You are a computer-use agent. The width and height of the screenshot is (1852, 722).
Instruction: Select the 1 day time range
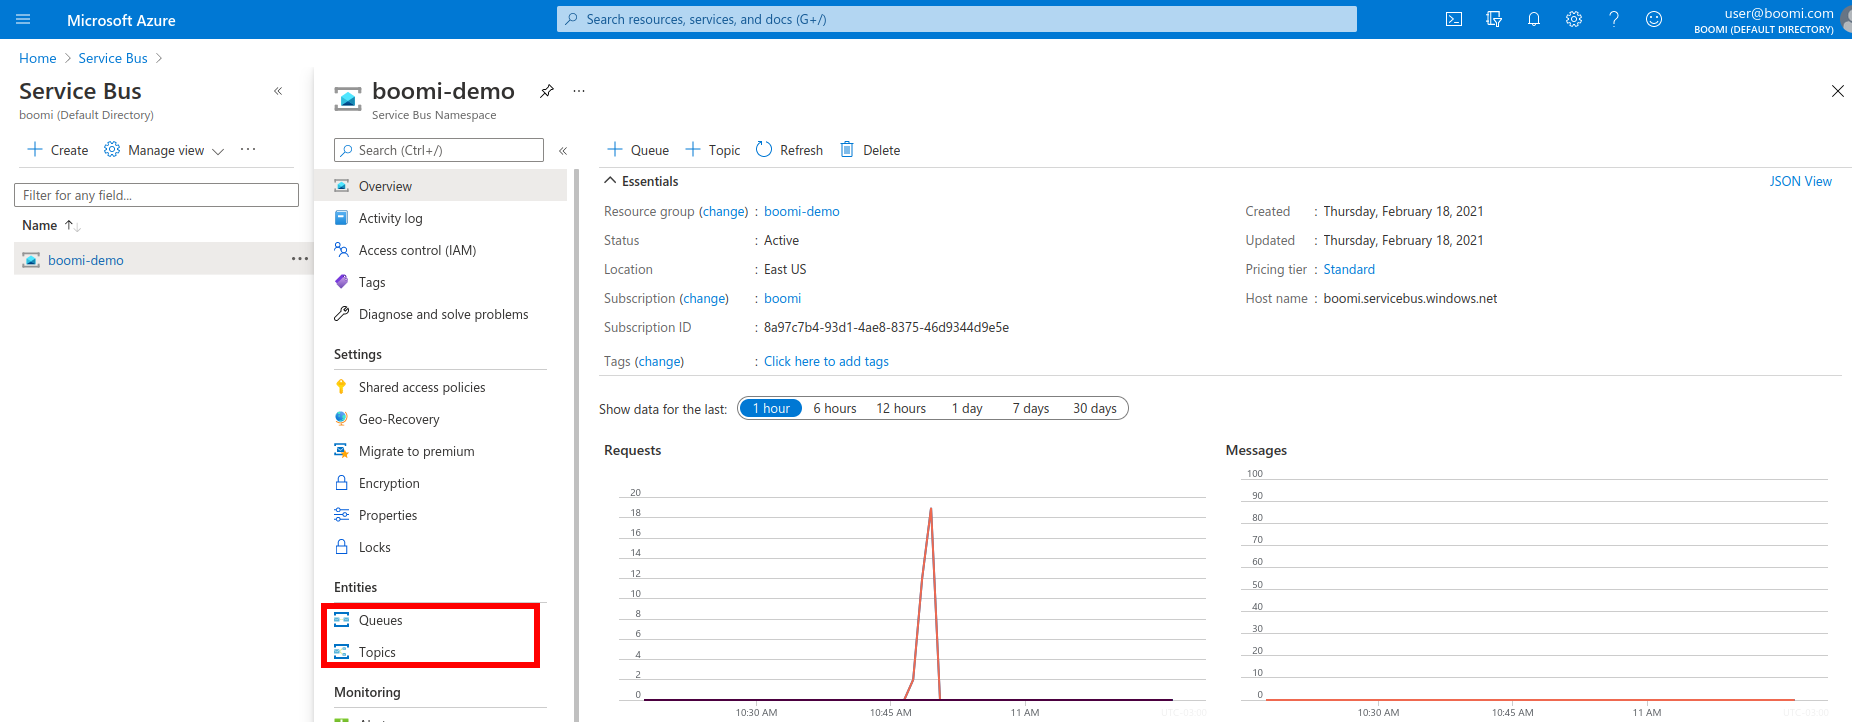[967, 408]
